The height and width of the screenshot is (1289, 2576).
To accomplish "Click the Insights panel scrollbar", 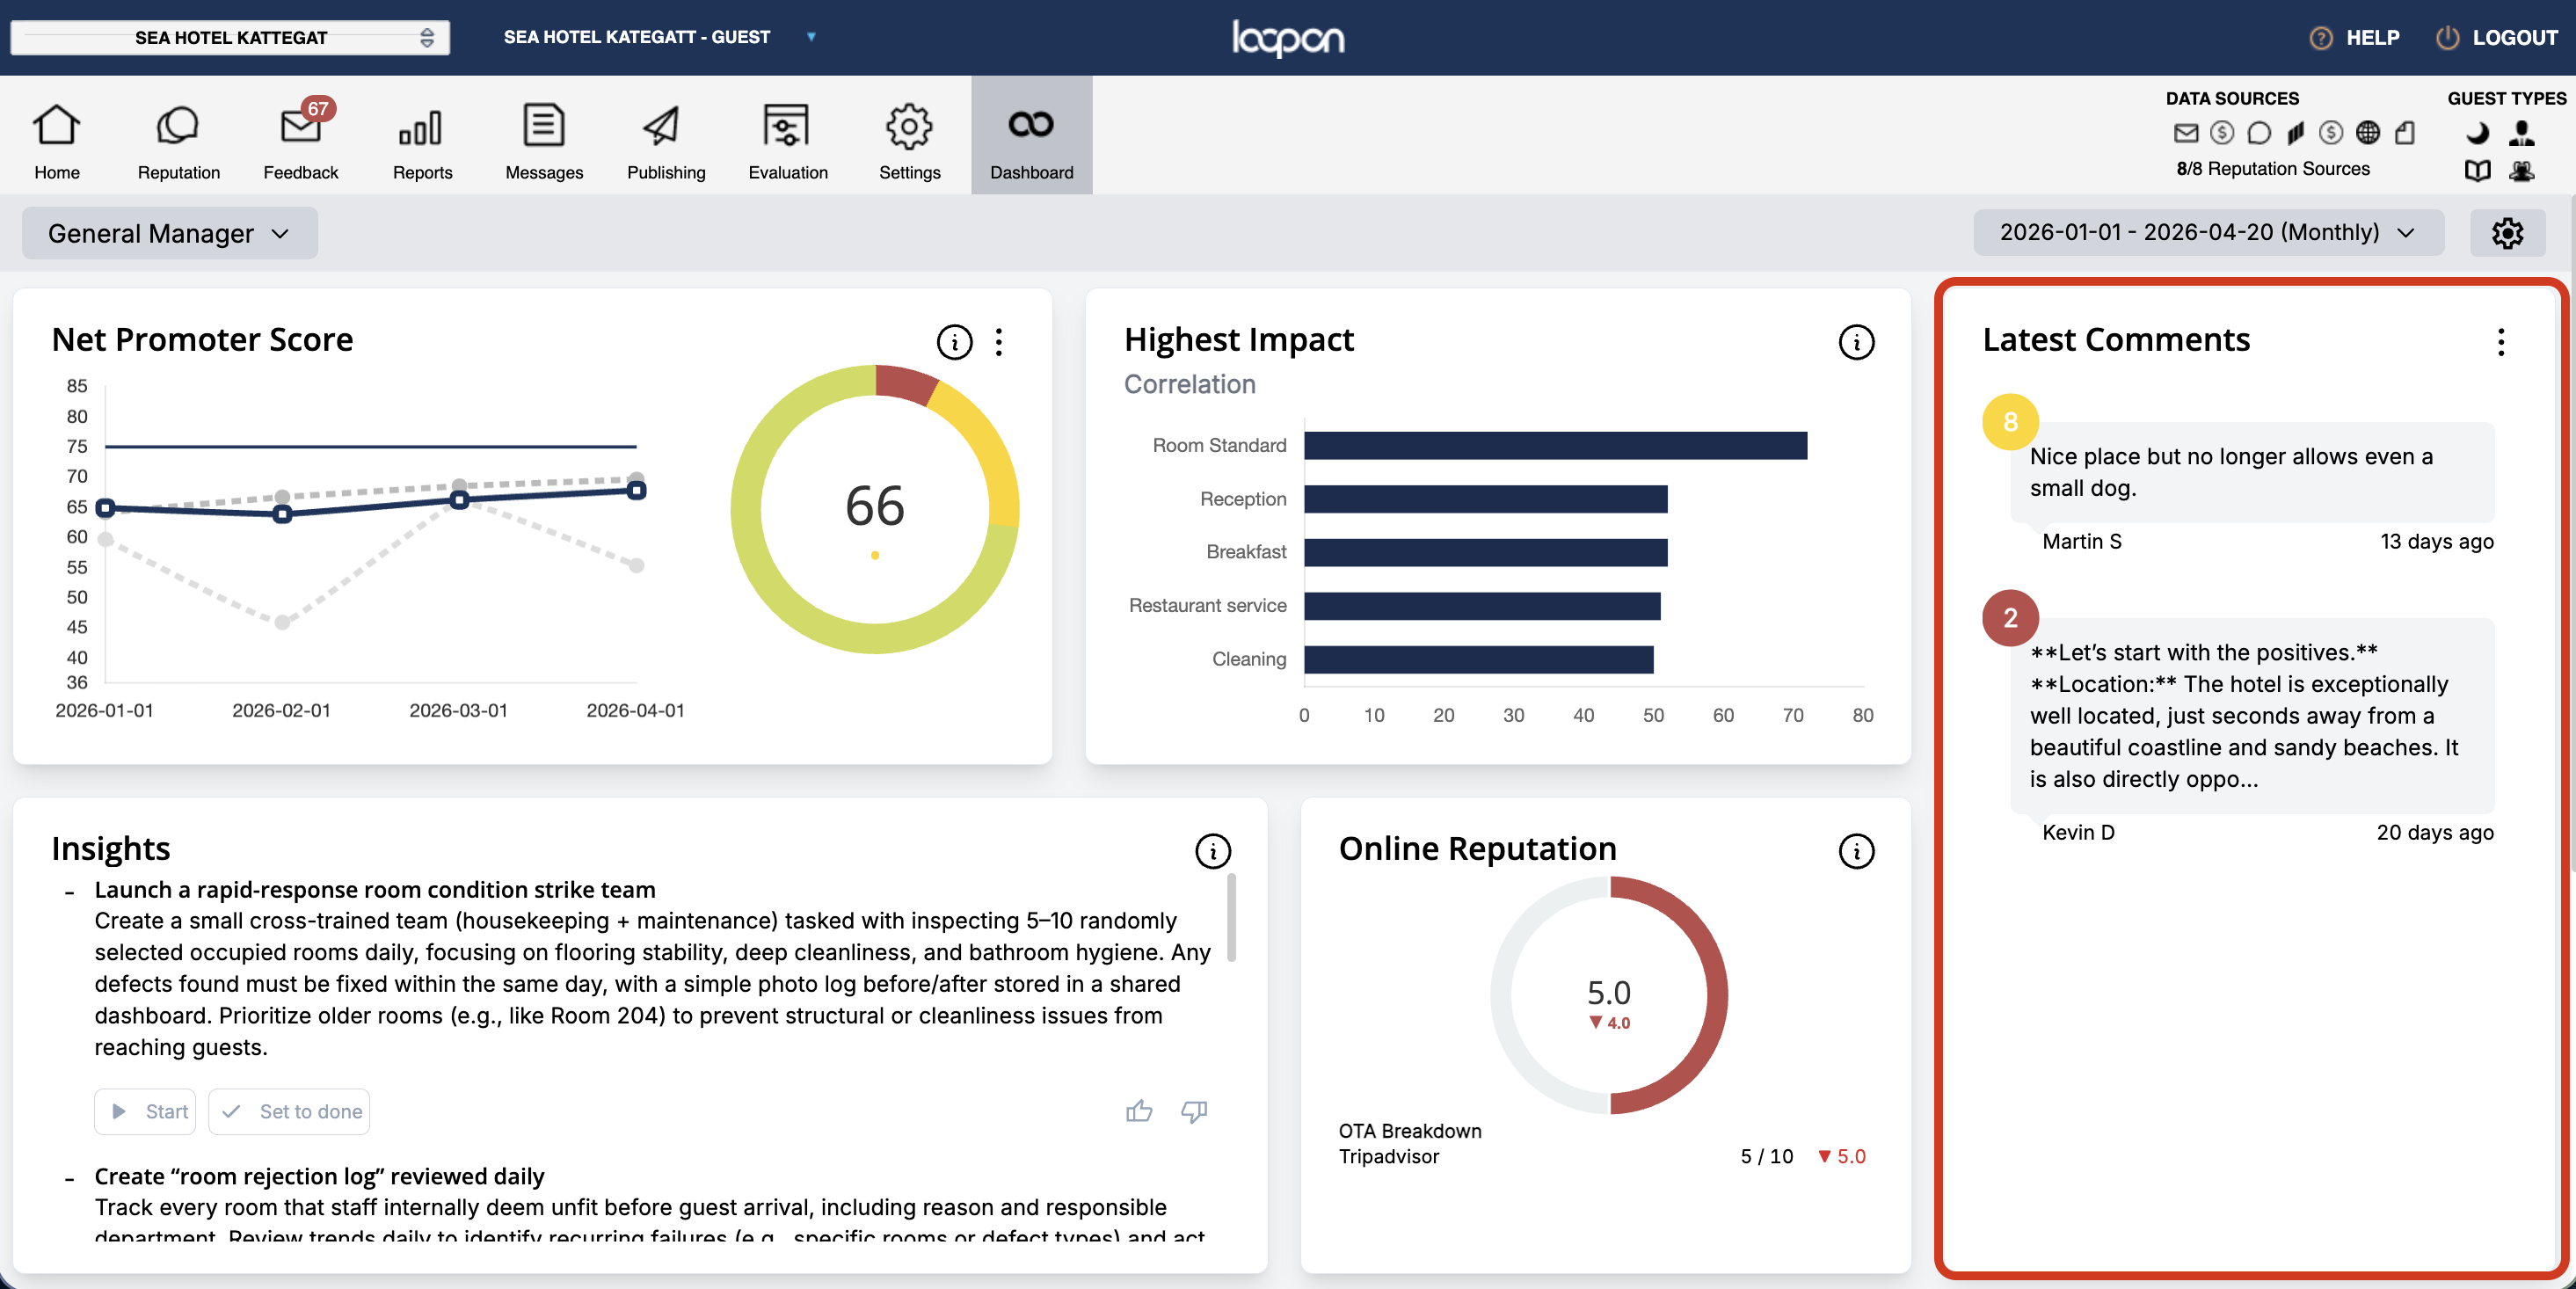I will [x=1231, y=917].
